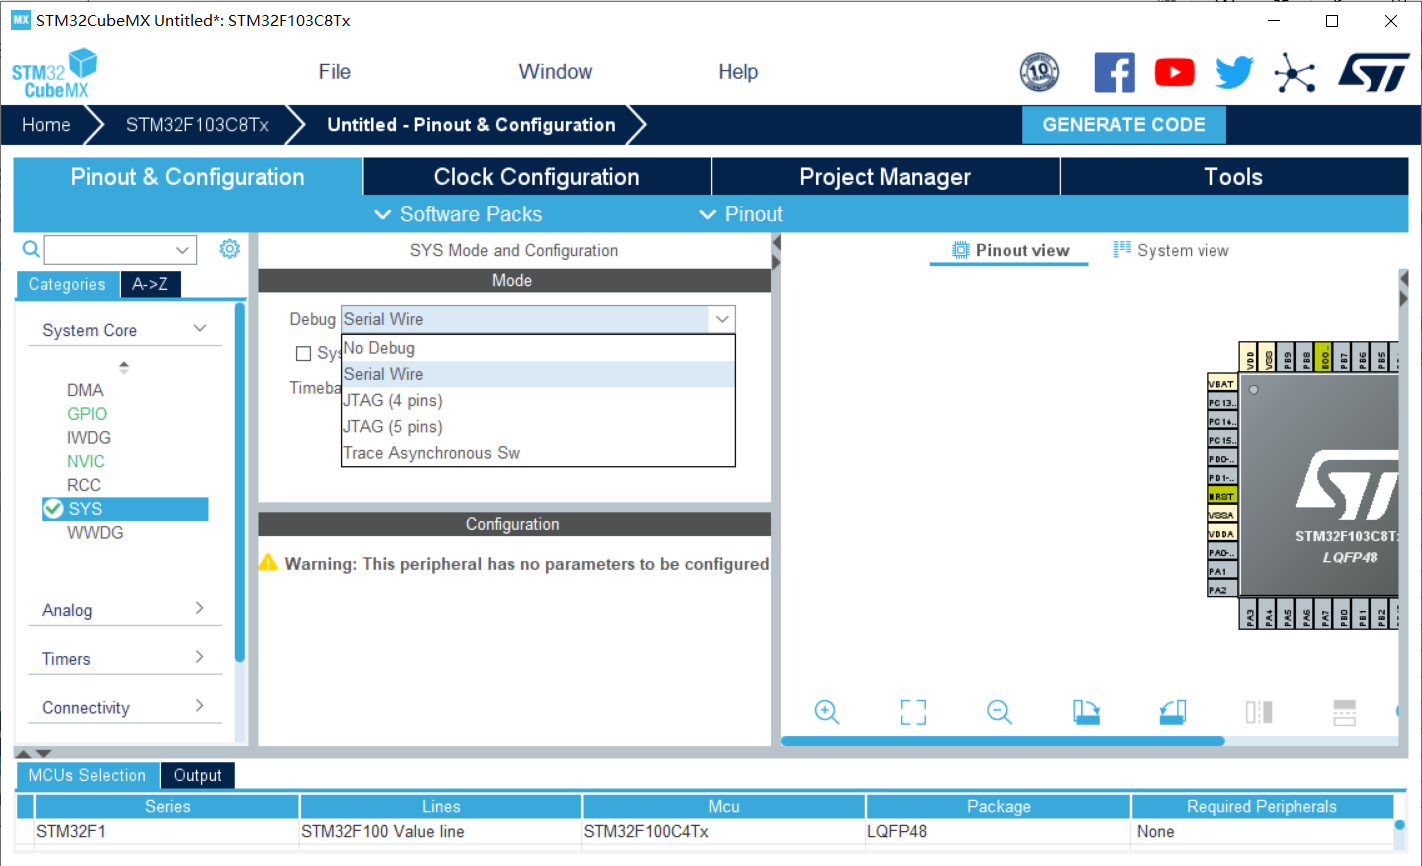Visit the ST logo link
Image resolution: width=1422 pixels, height=866 pixels.
point(1374,72)
